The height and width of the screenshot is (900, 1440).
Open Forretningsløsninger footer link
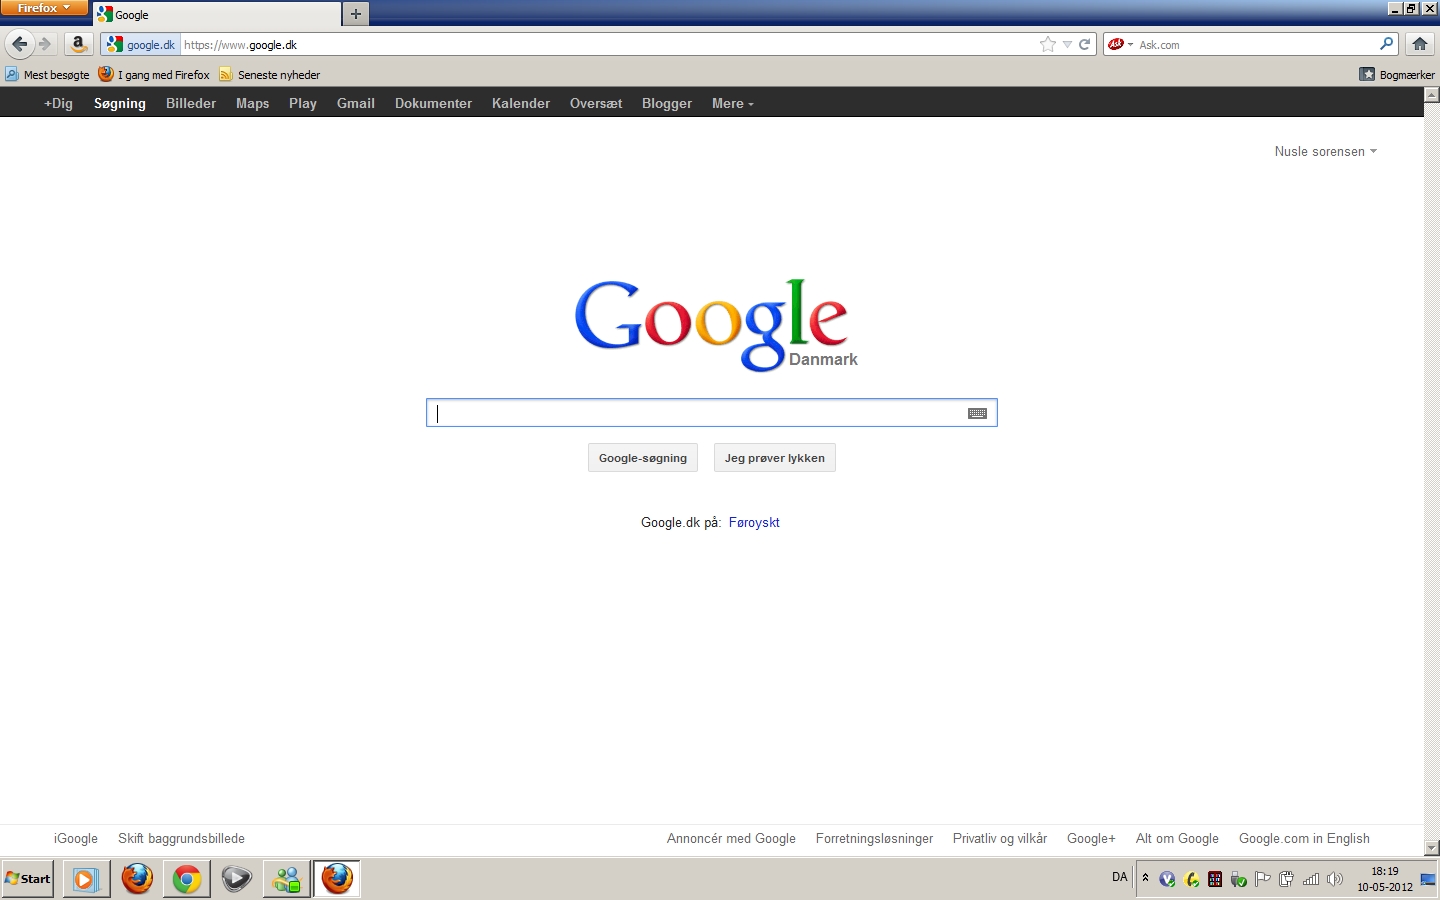(x=874, y=838)
